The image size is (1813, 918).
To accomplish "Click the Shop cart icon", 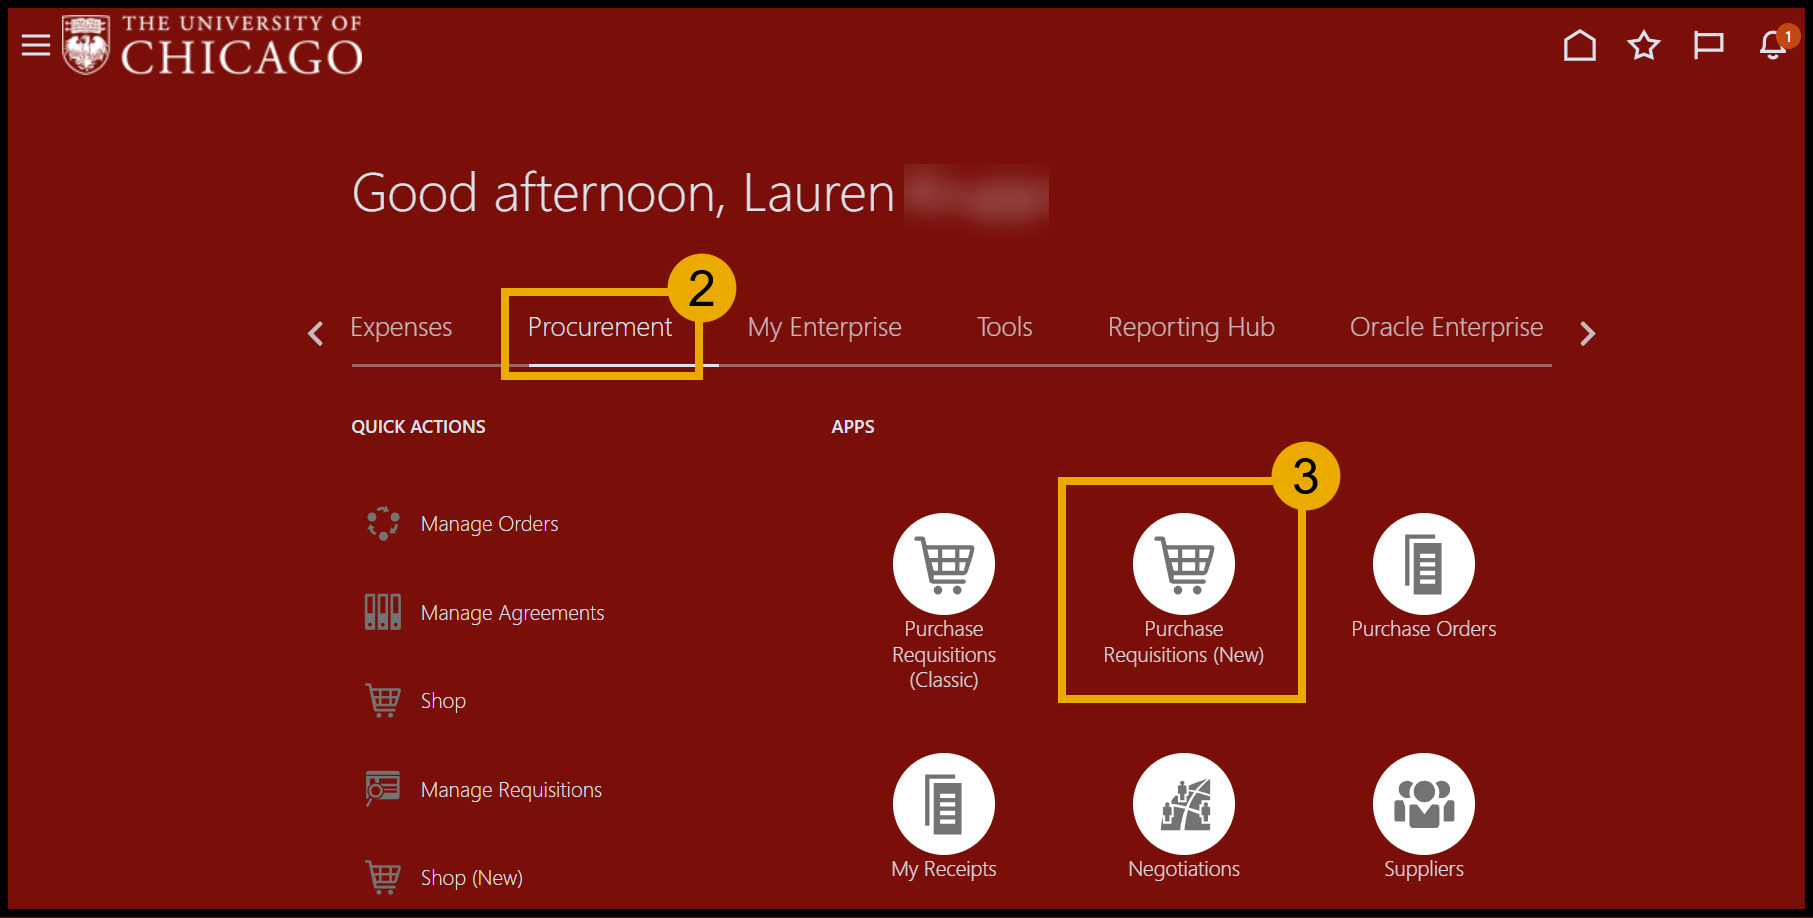I will coord(383,700).
